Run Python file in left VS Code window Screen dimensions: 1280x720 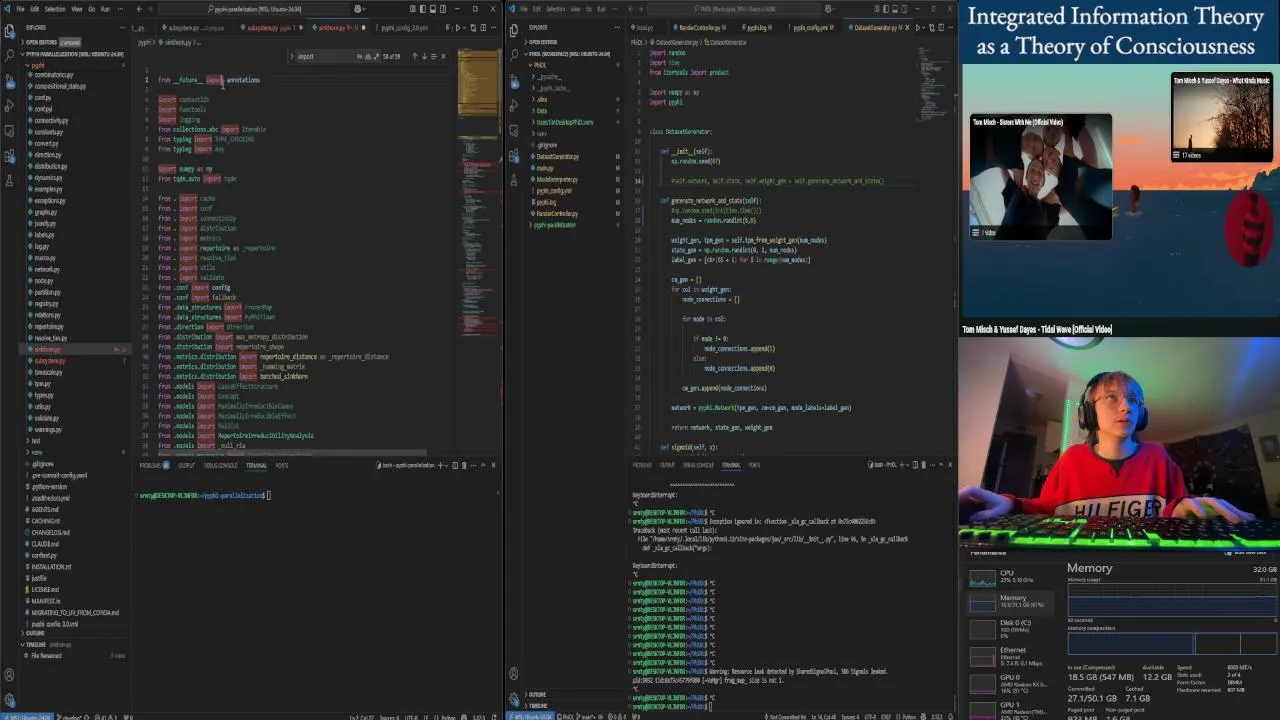(458, 27)
